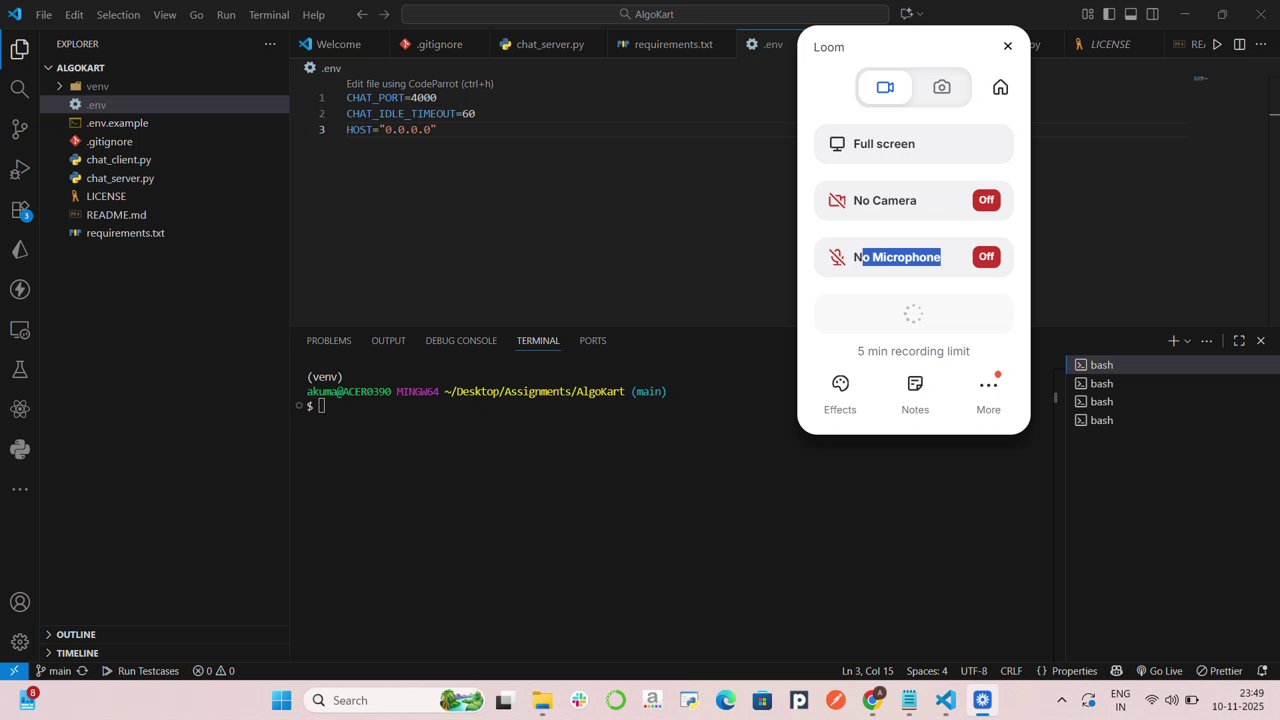Switch Loom to video recording mode
1280x720 pixels.
pyautogui.click(x=885, y=87)
